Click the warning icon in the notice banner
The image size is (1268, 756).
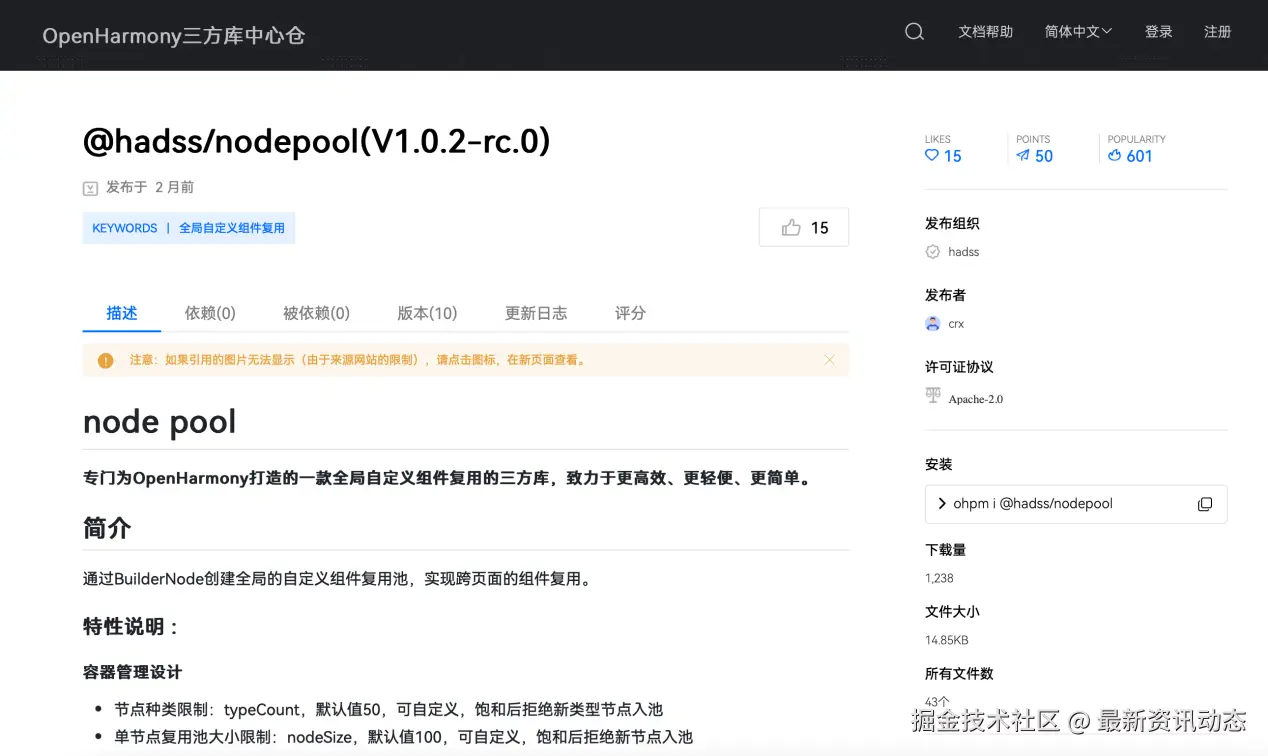(x=105, y=360)
